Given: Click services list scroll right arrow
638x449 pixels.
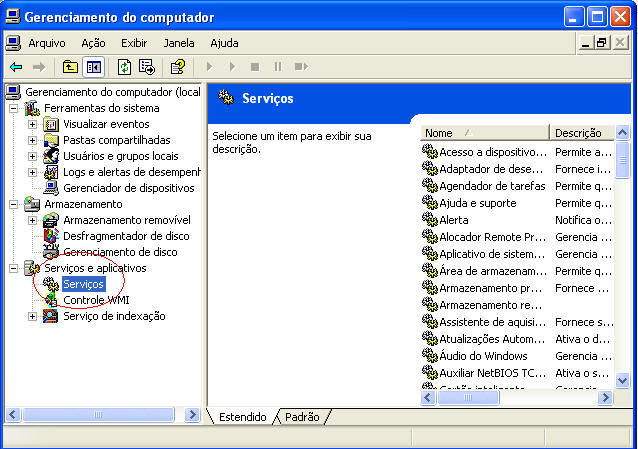Looking at the screenshot, I should click(x=605, y=397).
